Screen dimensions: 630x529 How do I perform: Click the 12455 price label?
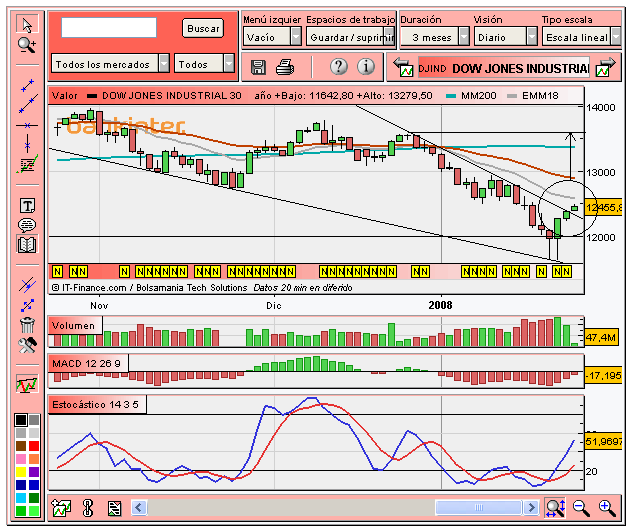coord(603,208)
